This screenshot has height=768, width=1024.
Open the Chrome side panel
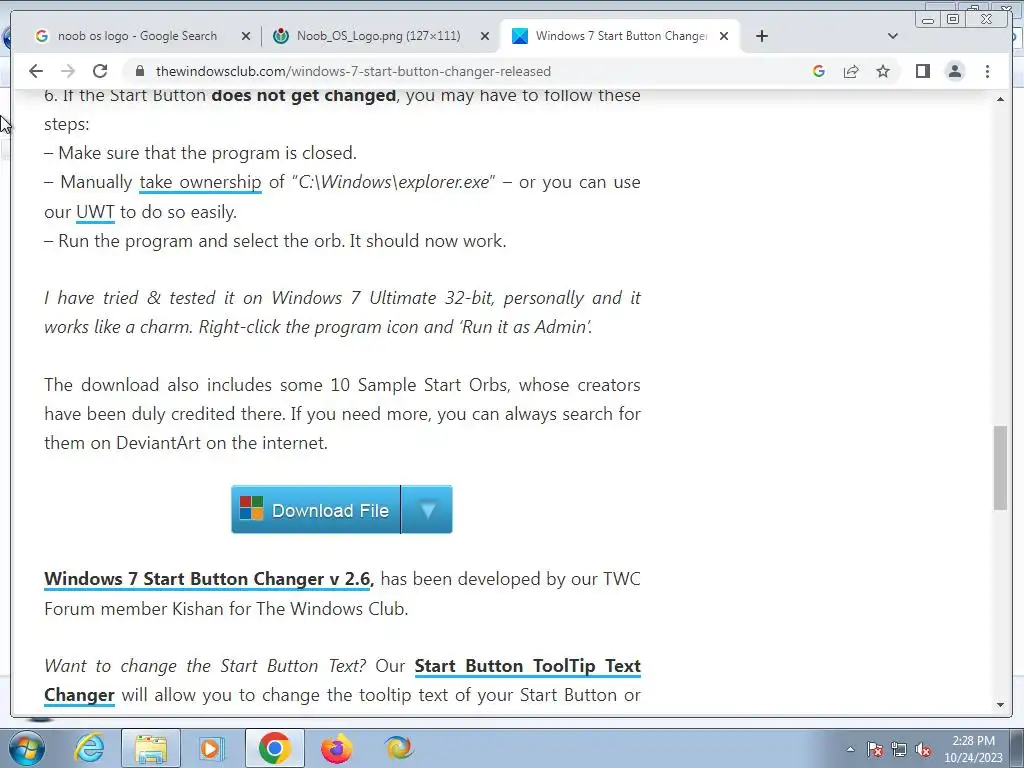922,71
